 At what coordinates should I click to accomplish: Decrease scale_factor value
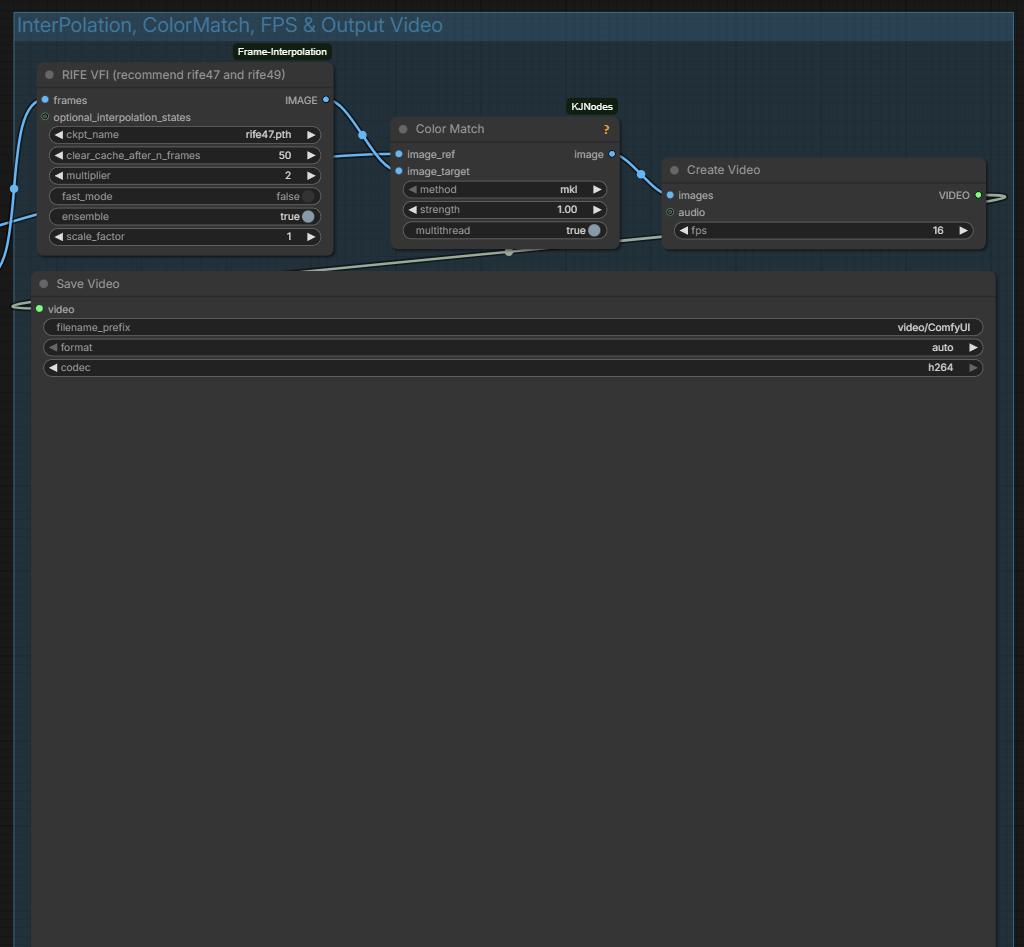pyautogui.click(x=59, y=236)
